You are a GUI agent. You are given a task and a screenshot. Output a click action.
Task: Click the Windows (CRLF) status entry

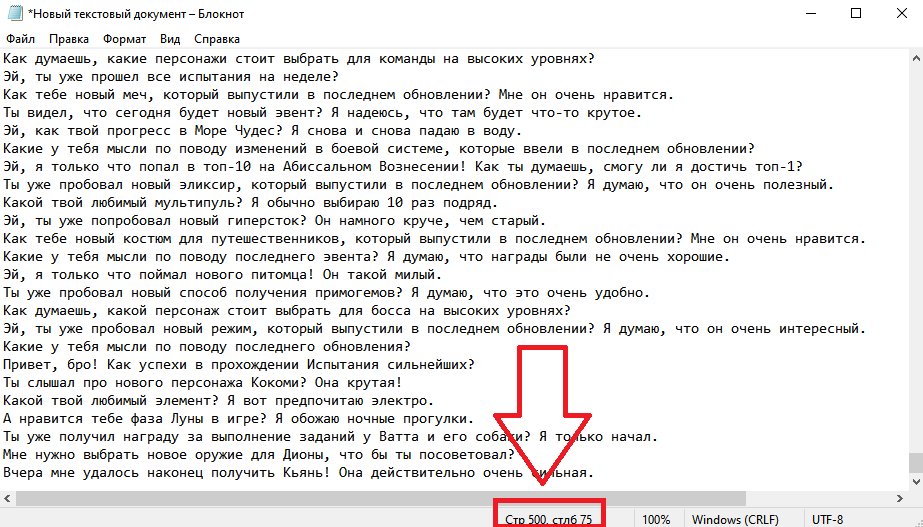735,519
